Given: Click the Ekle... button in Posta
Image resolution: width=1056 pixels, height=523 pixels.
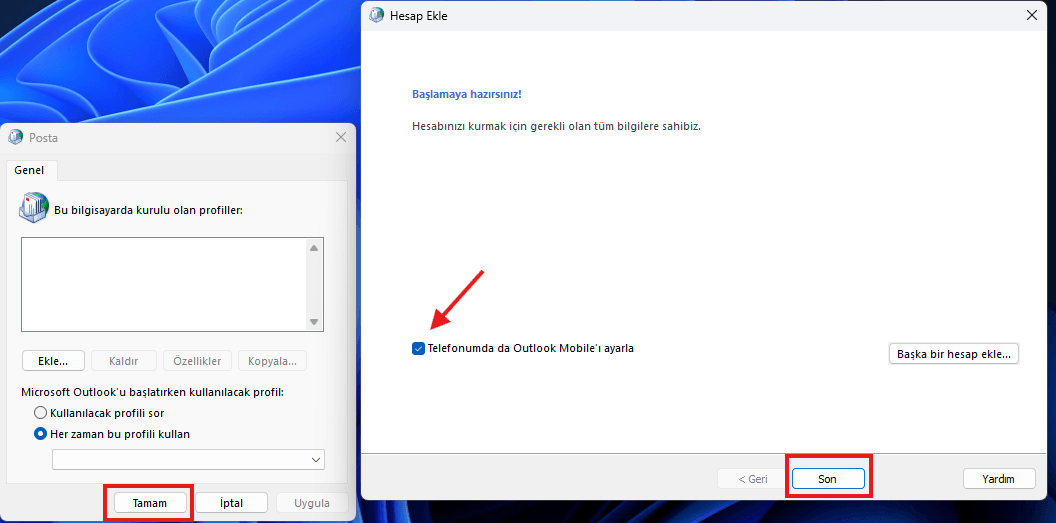Looking at the screenshot, I should click(53, 361).
